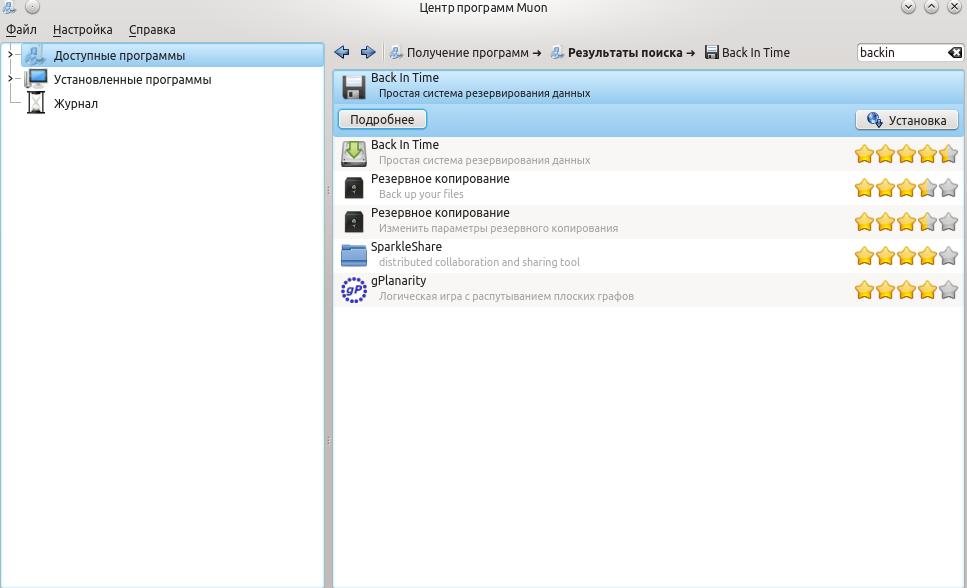Click the round pin button in the title bar
The width and height of the screenshot is (967, 588).
tap(33, 7)
